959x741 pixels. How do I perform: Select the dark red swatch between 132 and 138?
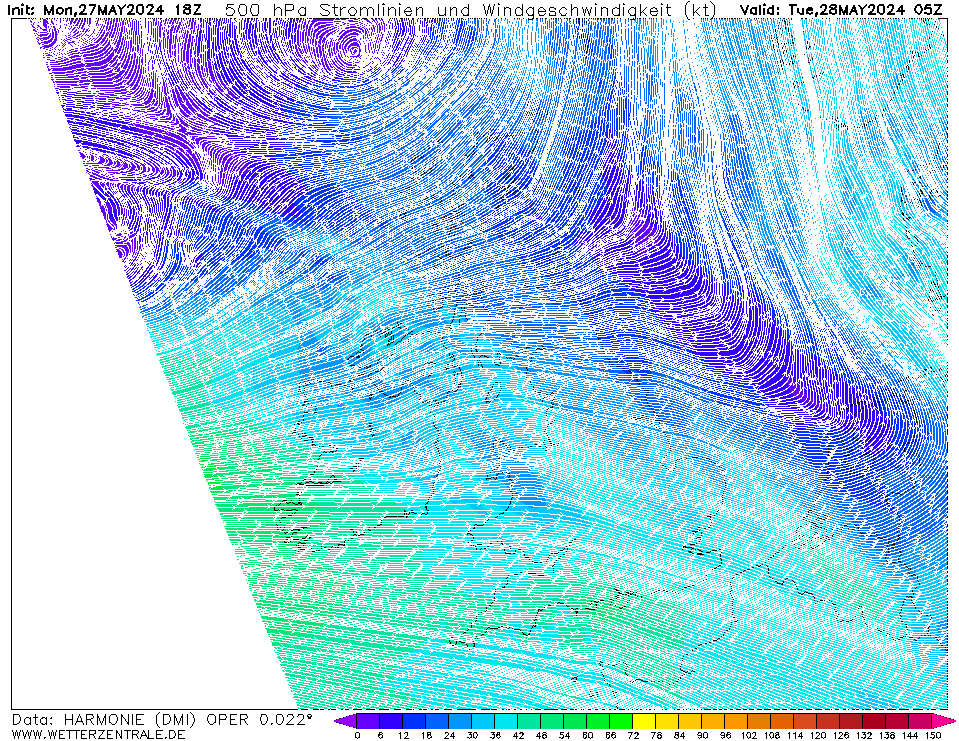875,721
